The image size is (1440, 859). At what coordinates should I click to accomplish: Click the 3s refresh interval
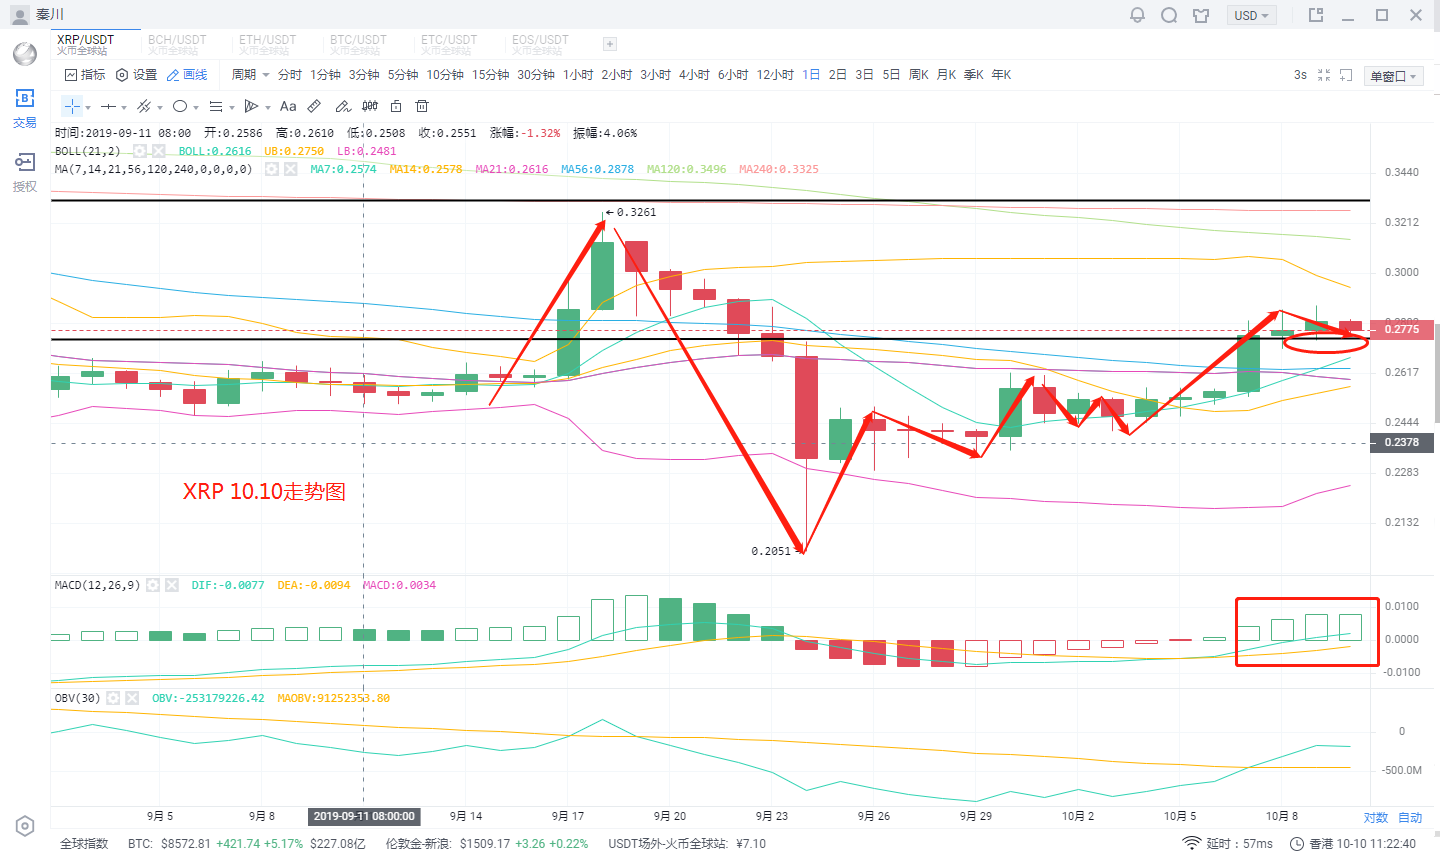1300,75
